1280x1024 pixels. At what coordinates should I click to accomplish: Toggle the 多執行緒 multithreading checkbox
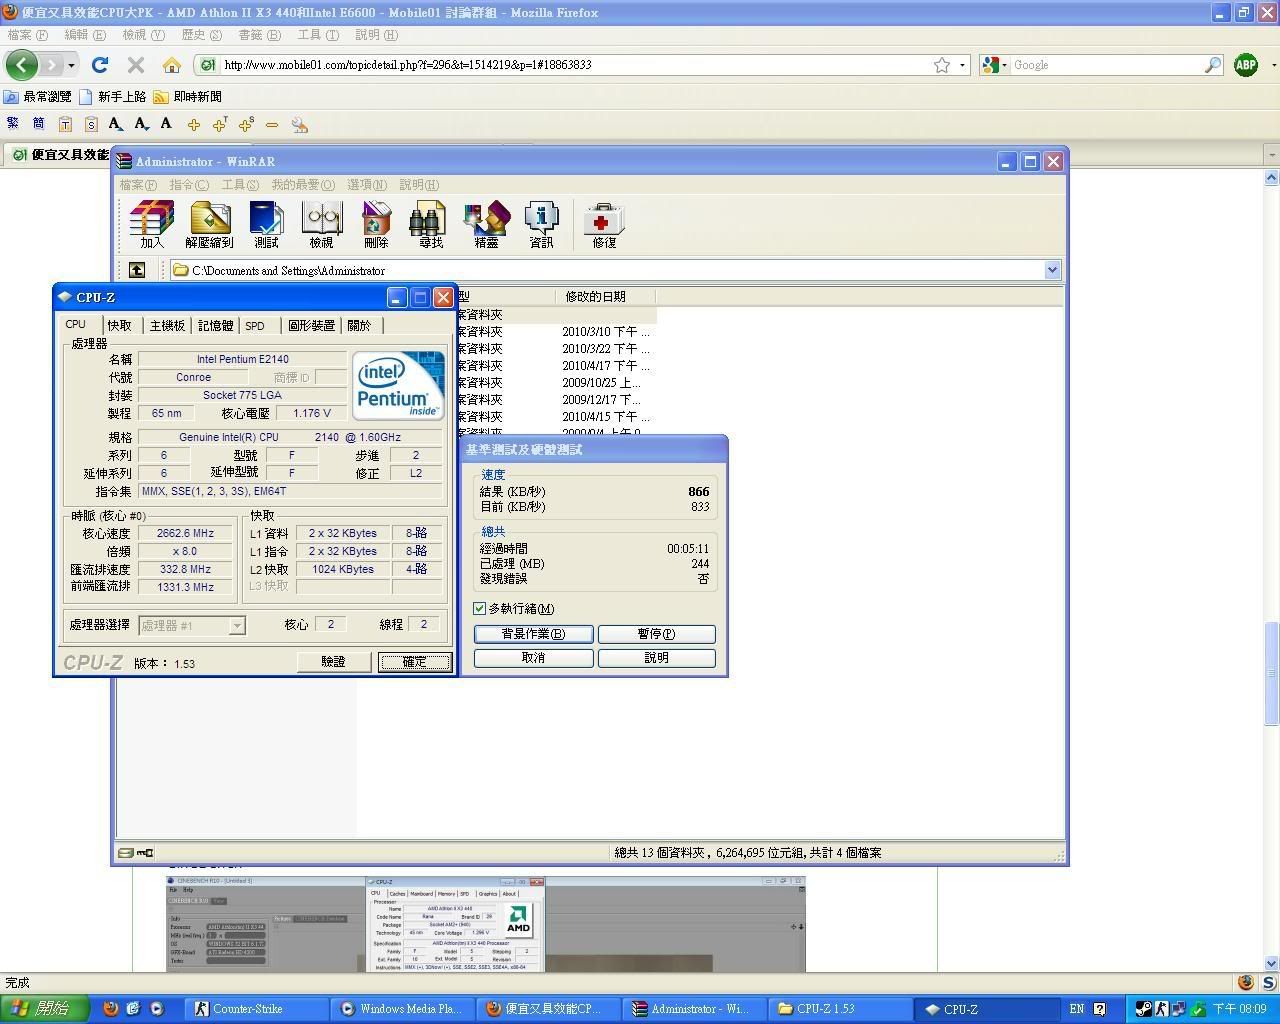coord(480,608)
